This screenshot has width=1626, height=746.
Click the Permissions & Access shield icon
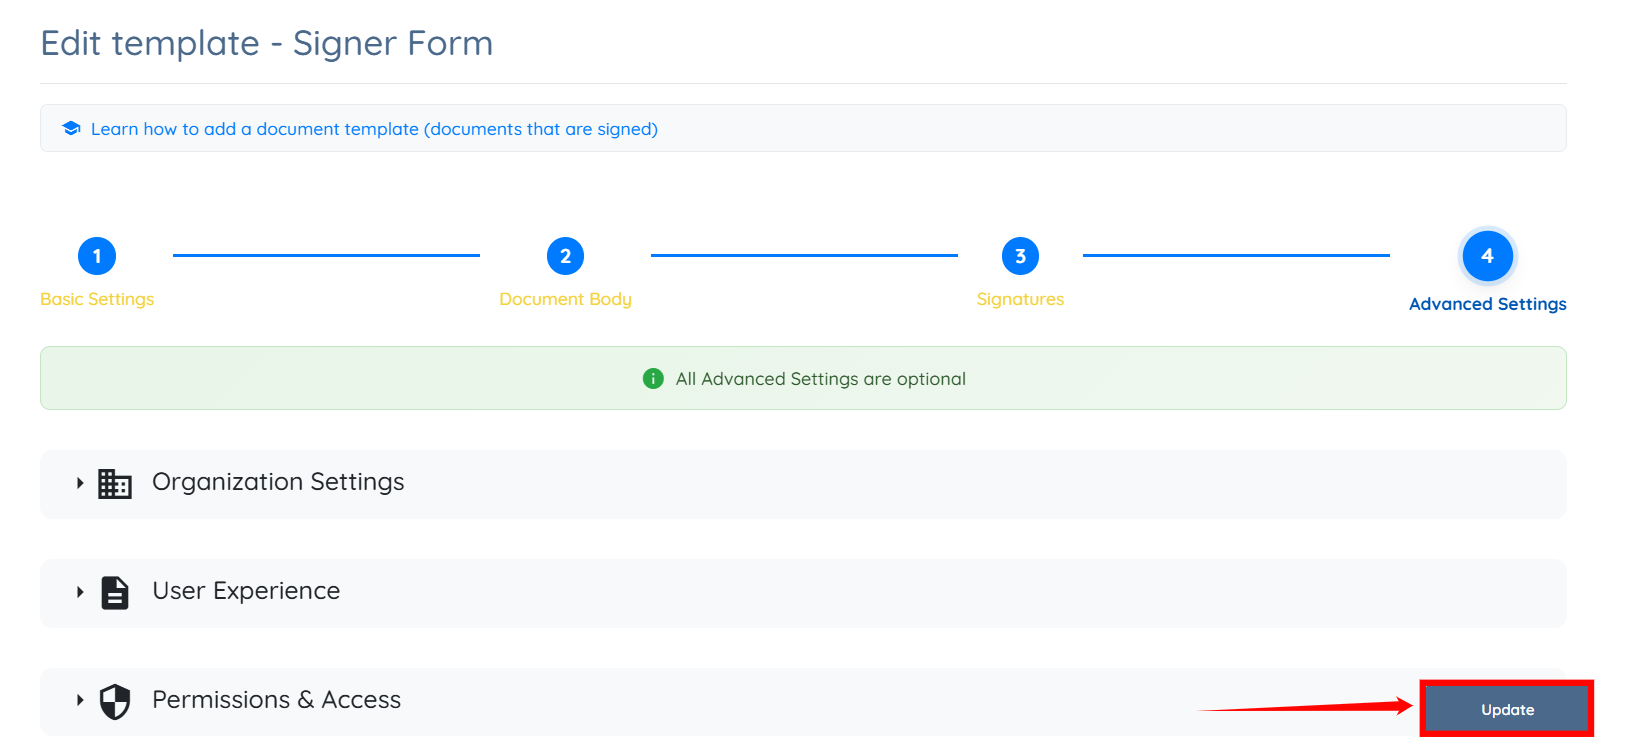pyautogui.click(x=115, y=702)
